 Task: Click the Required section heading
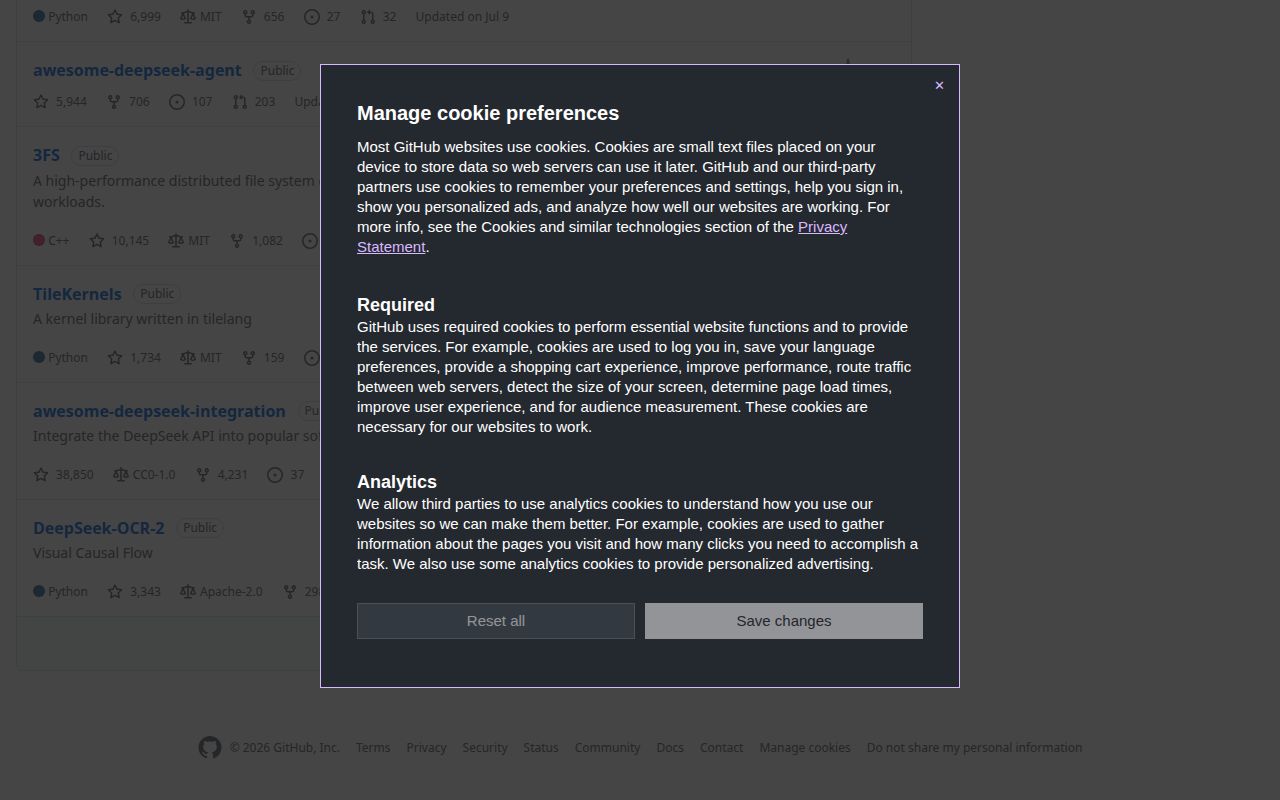click(396, 305)
